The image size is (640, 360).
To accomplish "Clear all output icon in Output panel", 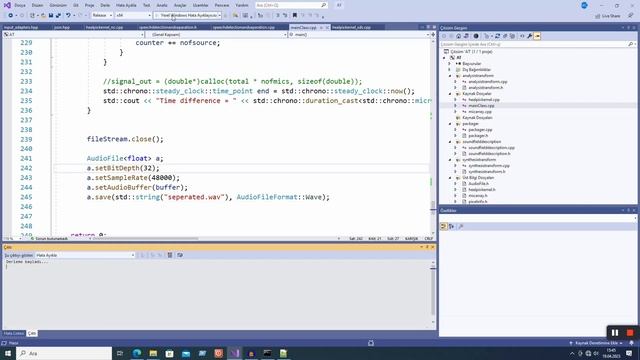I will (170, 255).
